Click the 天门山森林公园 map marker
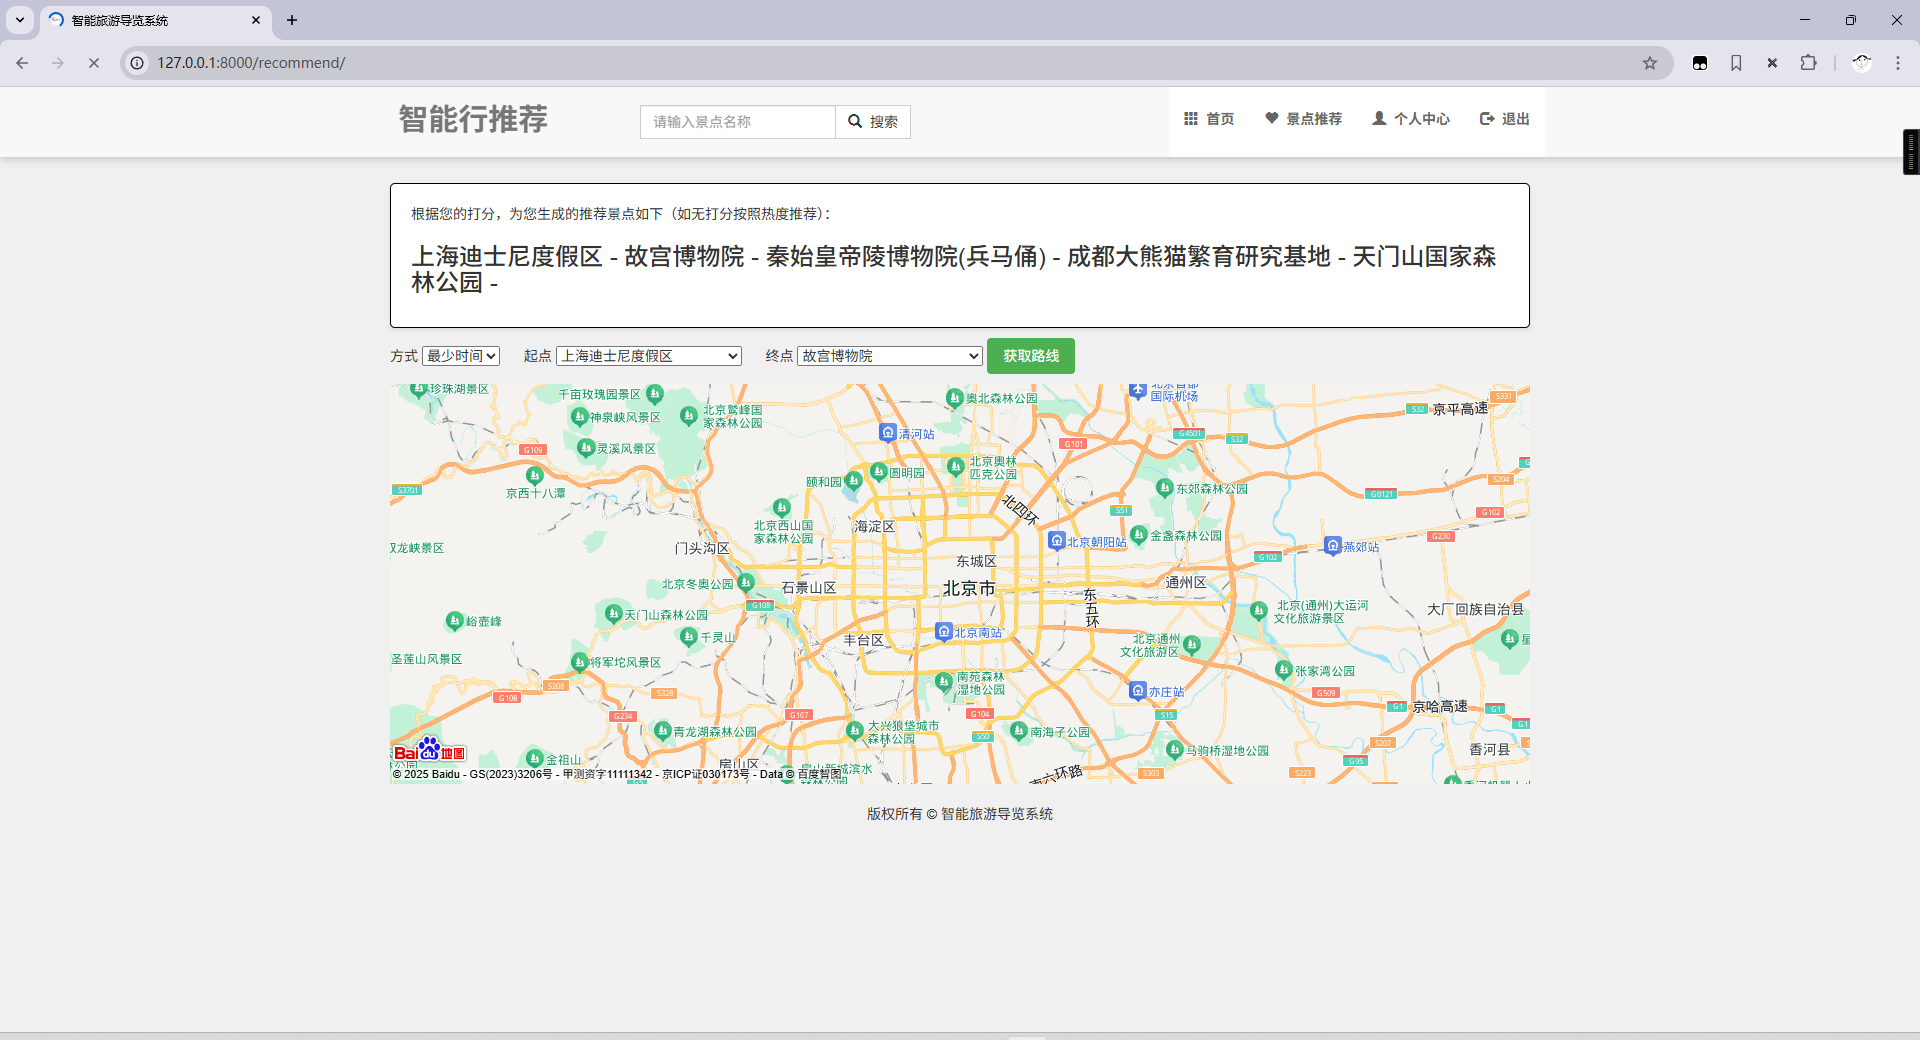 click(x=614, y=613)
